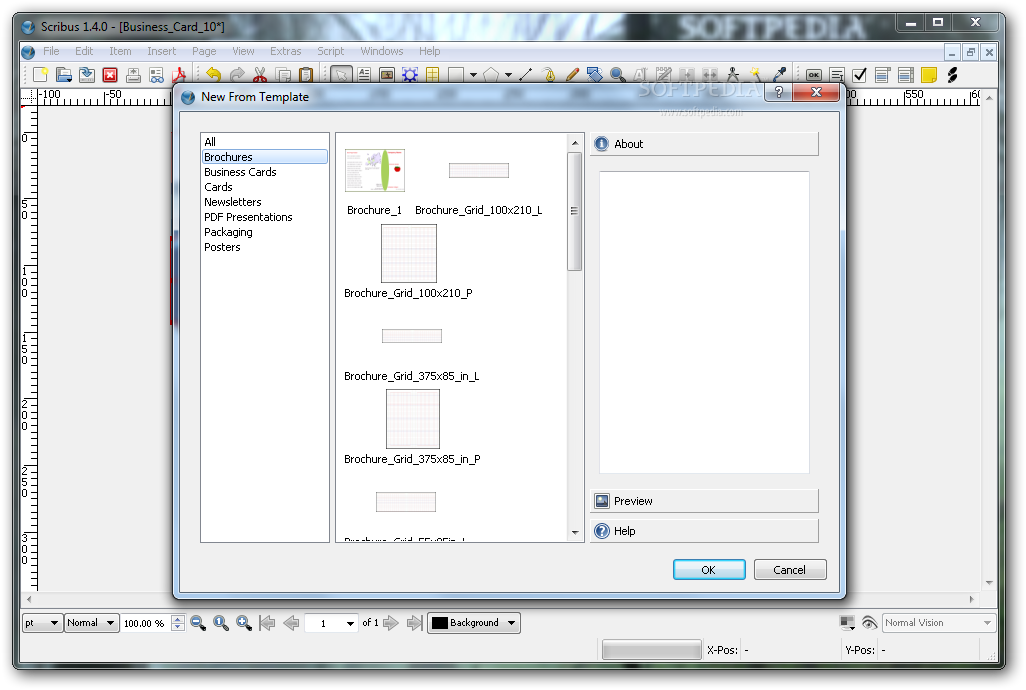This screenshot has height=690, width=1026.
Task: Click the red Close document icon
Action: point(110,75)
